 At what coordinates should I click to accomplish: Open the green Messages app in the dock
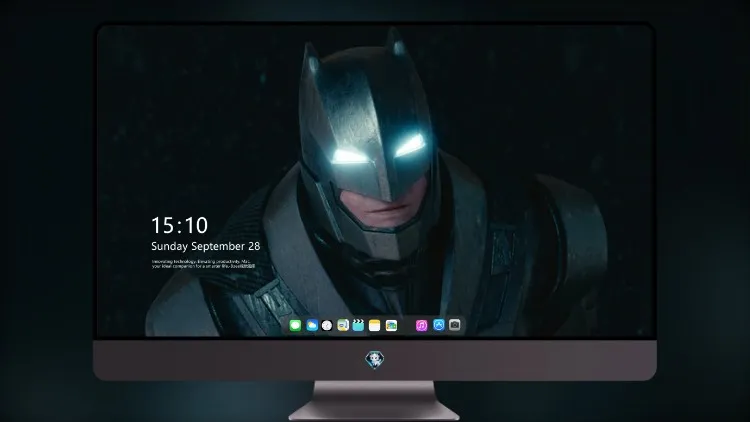pyautogui.click(x=295, y=325)
